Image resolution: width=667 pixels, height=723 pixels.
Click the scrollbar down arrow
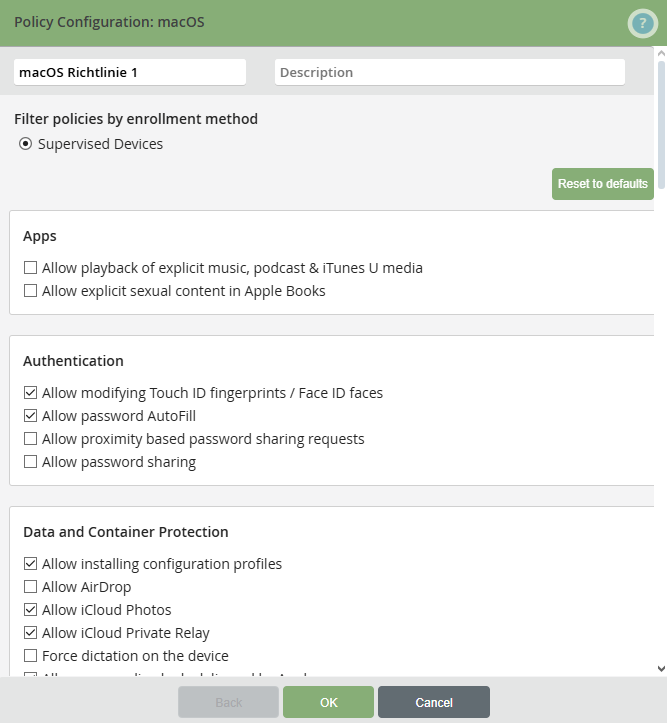660,668
